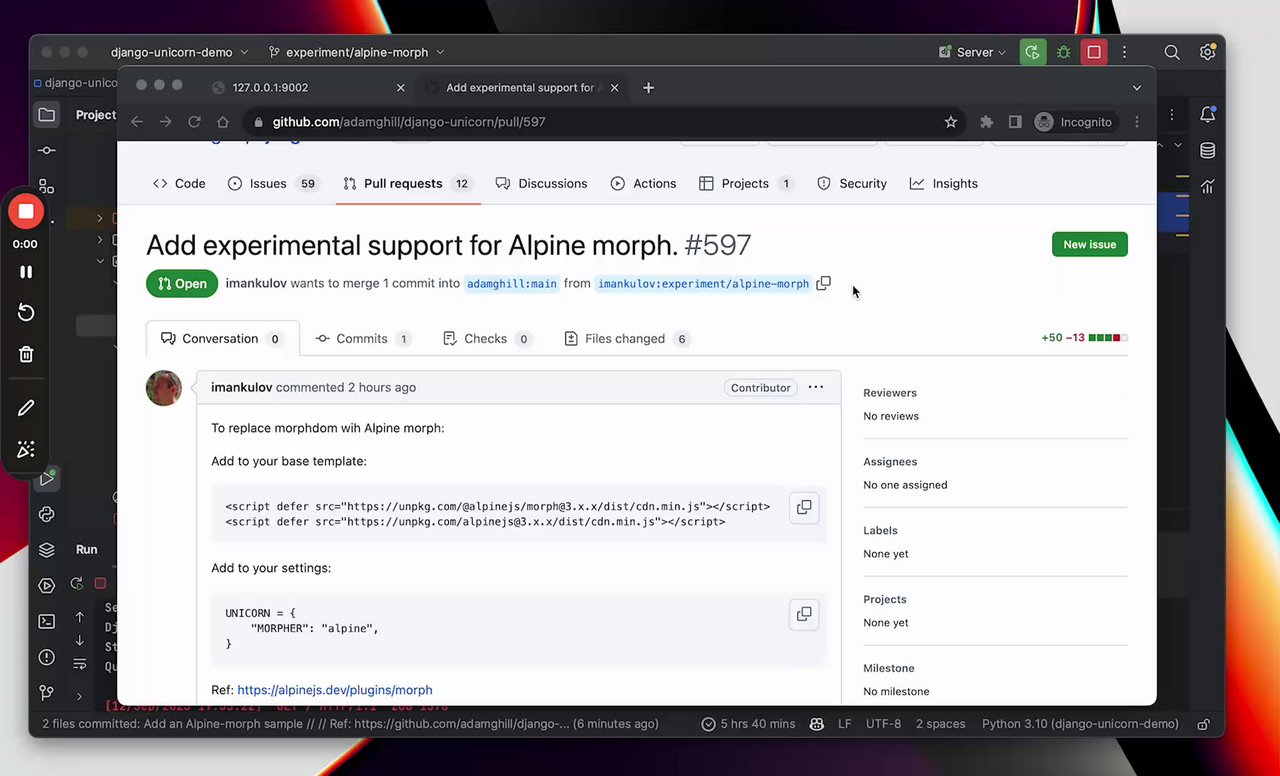Click the green New issue button

pos(1089,245)
